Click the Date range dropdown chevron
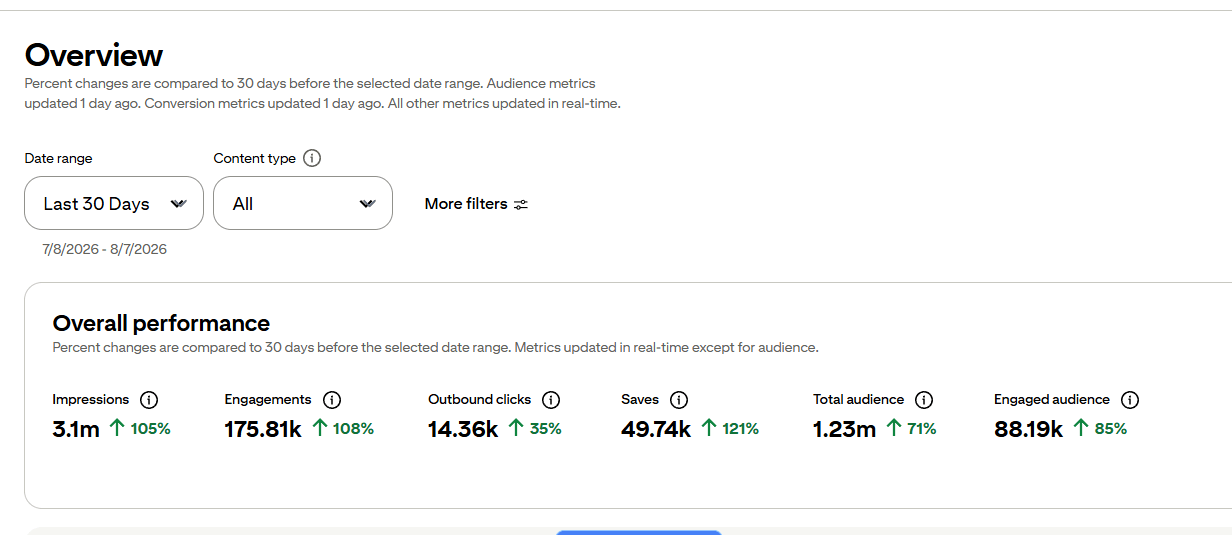The width and height of the screenshot is (1232, 535). (x=178, y=204)
